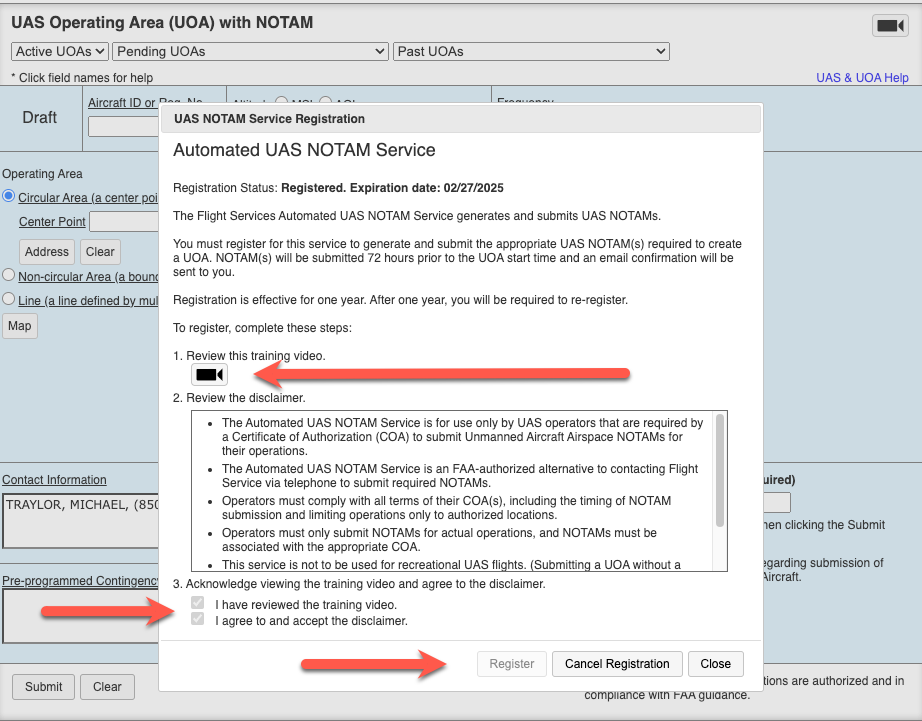Open the Map button
The height and width of the screenshot is (721, 922).
click(19, 326)
